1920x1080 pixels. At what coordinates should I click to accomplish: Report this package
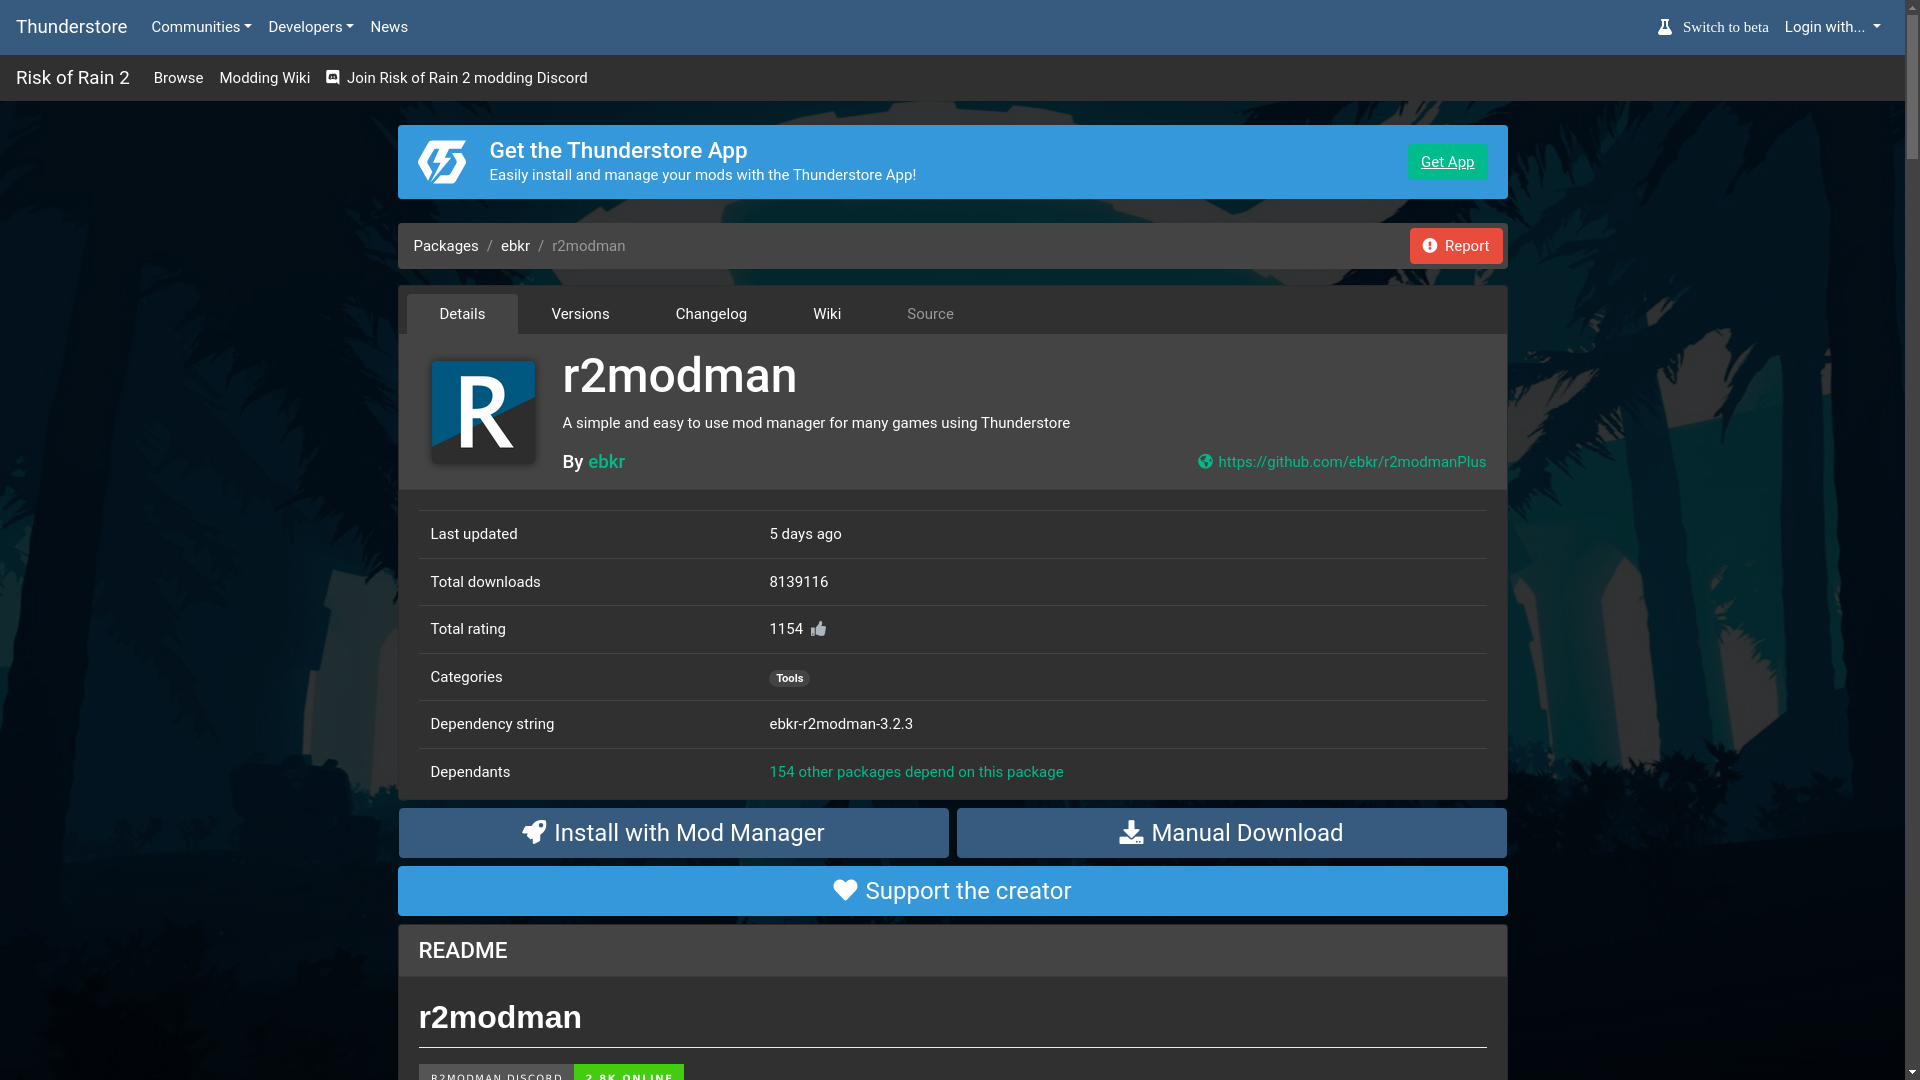pyautogui.click(x=1456, y=246)
